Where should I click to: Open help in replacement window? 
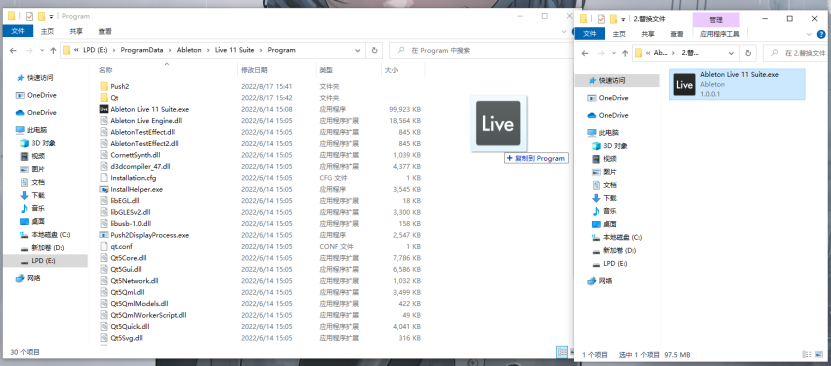(x=822, y=34)
